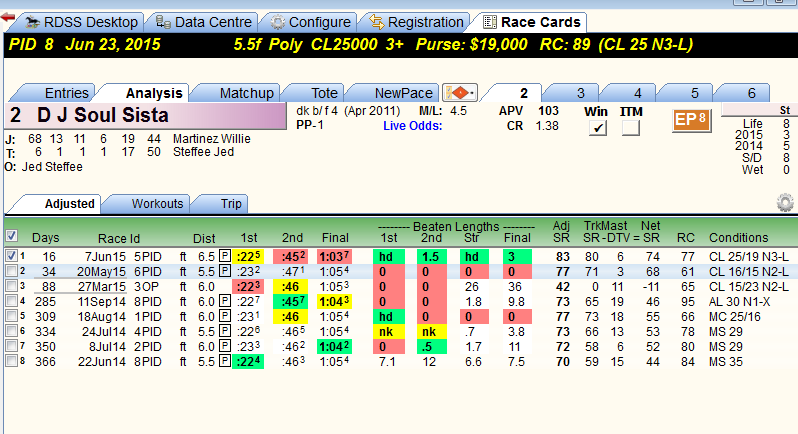
Task: Click the red back arrow icon
Action: click(x=8, y=18)
